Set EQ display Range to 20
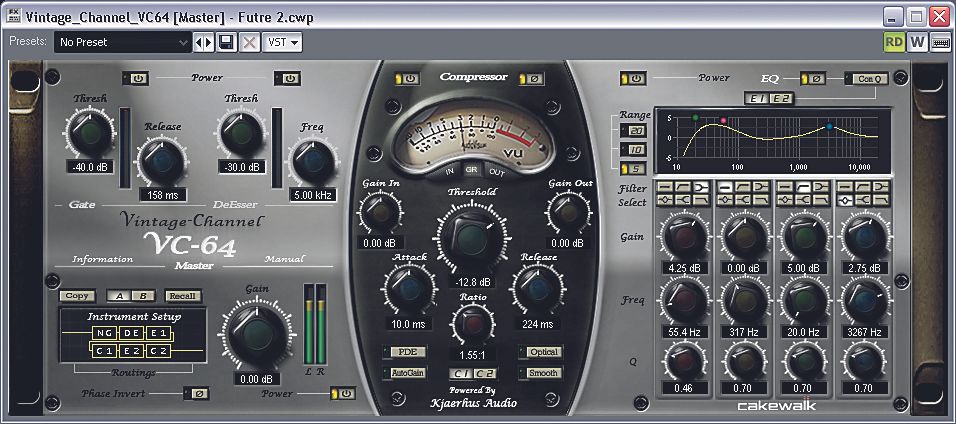Screen dimensions: 956x424 pos(633,130)
